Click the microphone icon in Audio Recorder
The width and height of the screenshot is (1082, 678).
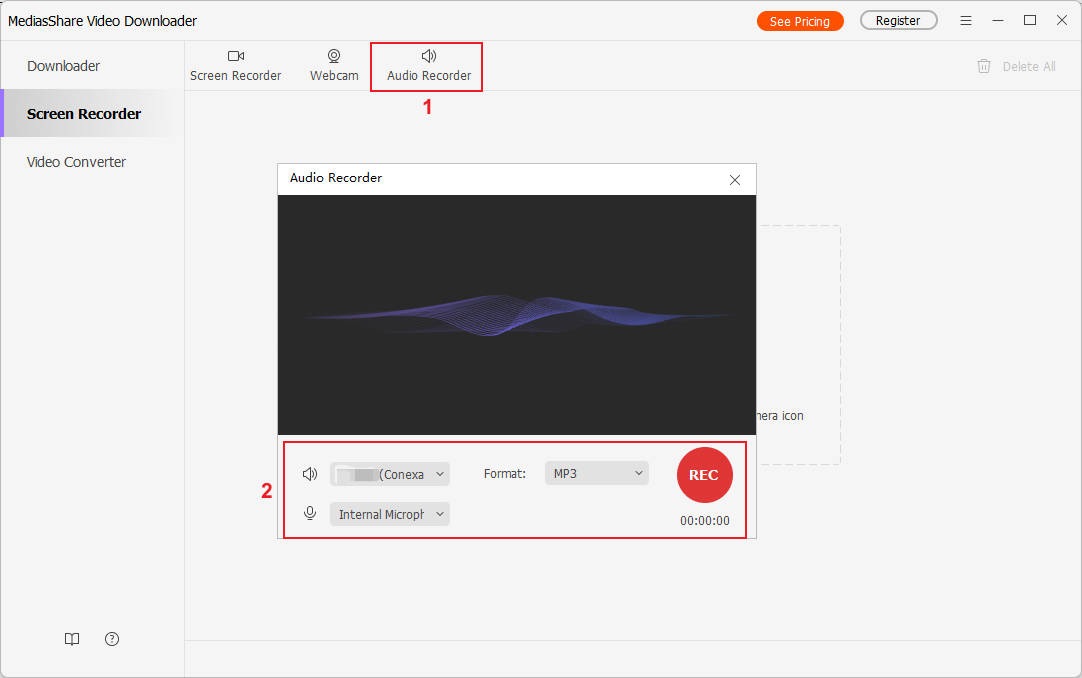click(310, 513)
